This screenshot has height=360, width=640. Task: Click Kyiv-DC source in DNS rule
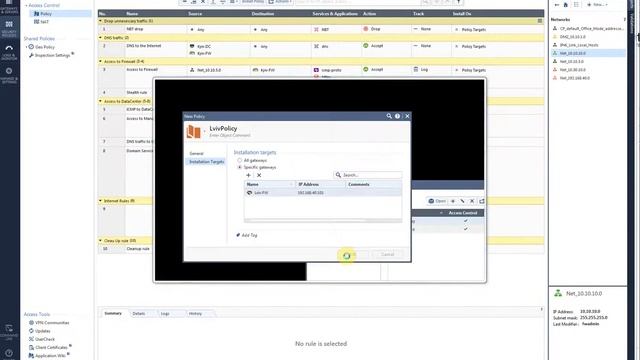tap(200, 47)
